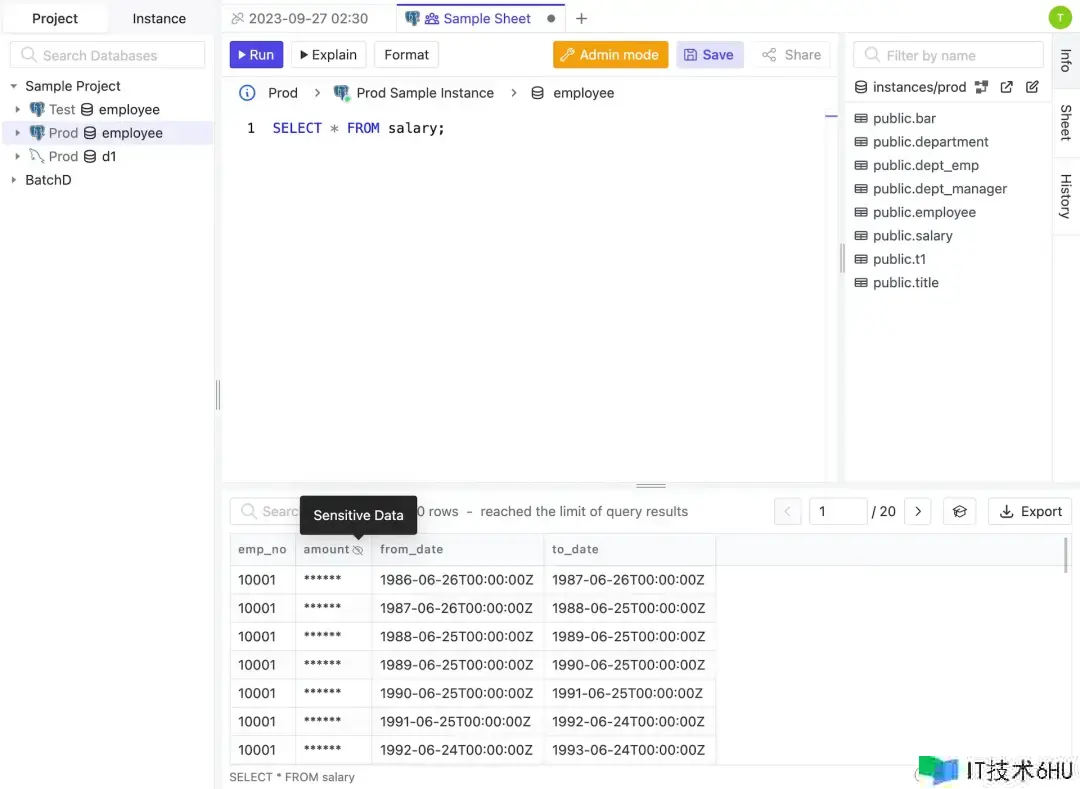Open the 2023-09-27 02:30 tab

tap(309, 19)
